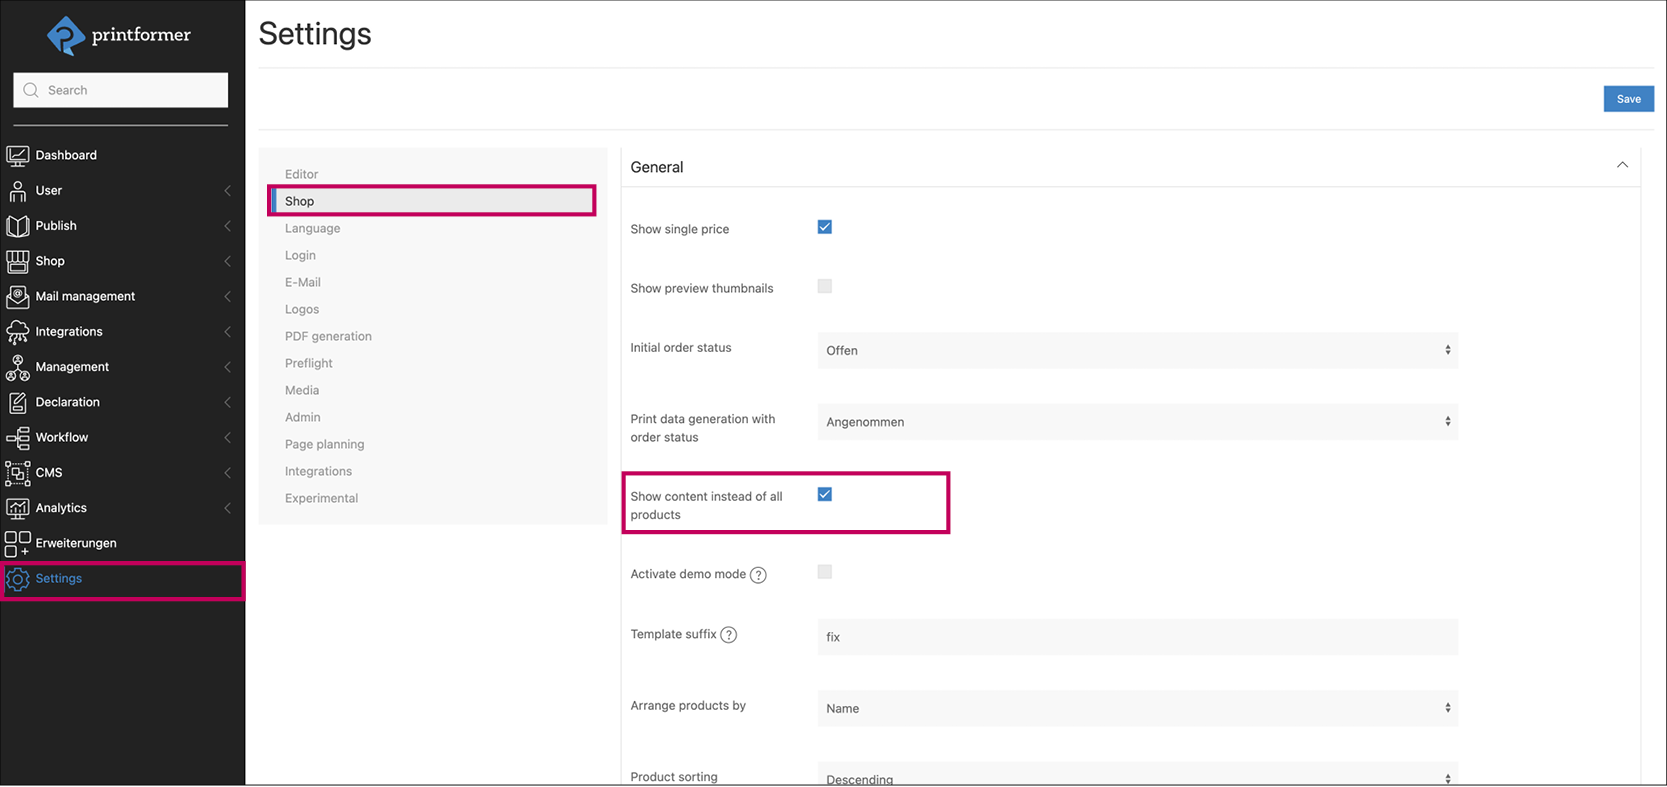The height and width of the screenshot is (787, 1667).
Task: Click the Workflow icon in sidebar
Action: click(x=17, y=438)
